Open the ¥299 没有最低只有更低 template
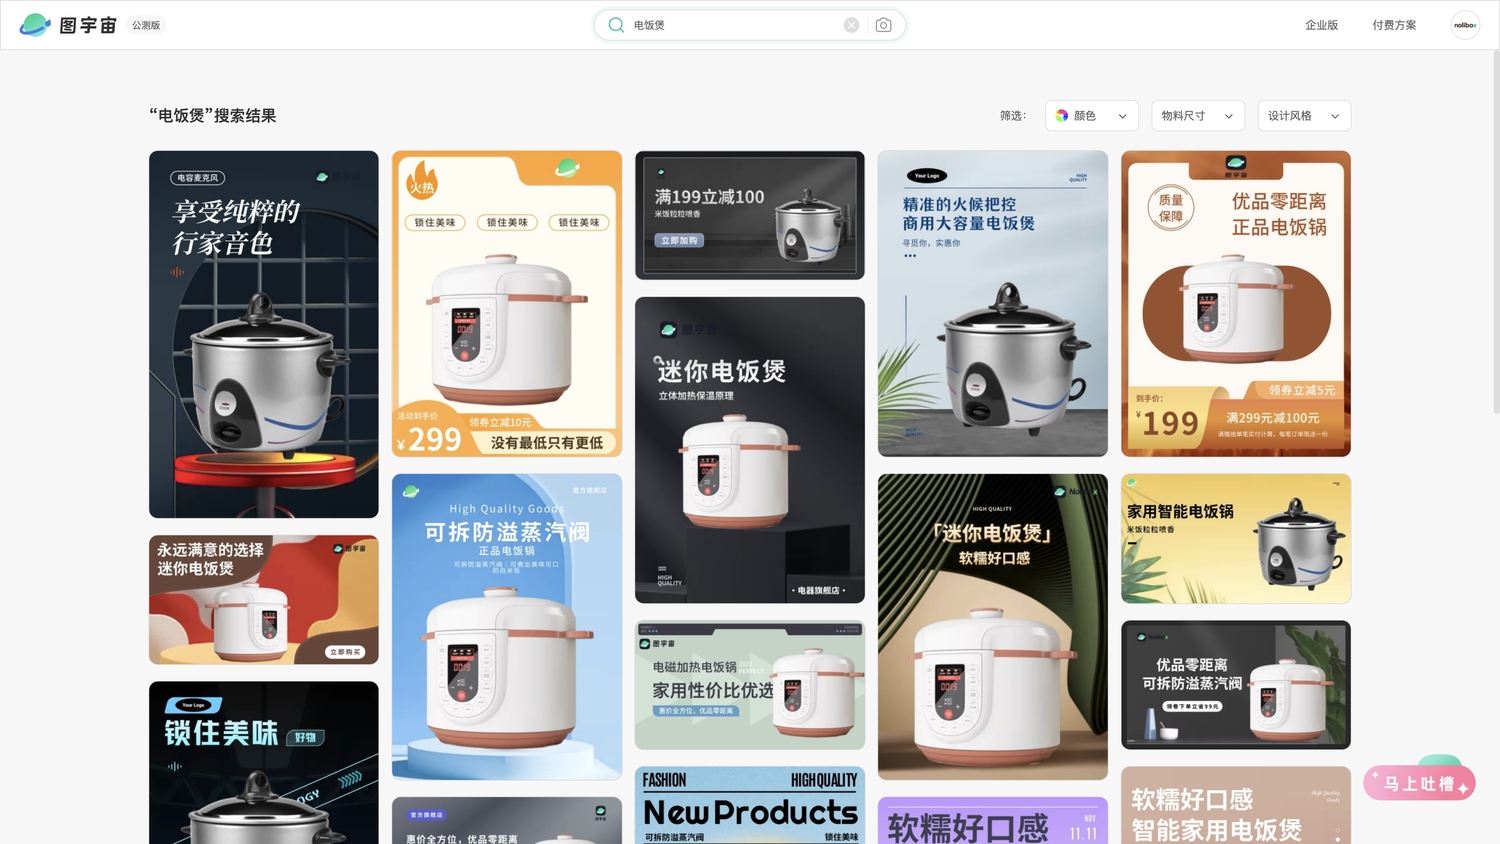The width and height of the screenshot is (1500, 844). [507, 304]
